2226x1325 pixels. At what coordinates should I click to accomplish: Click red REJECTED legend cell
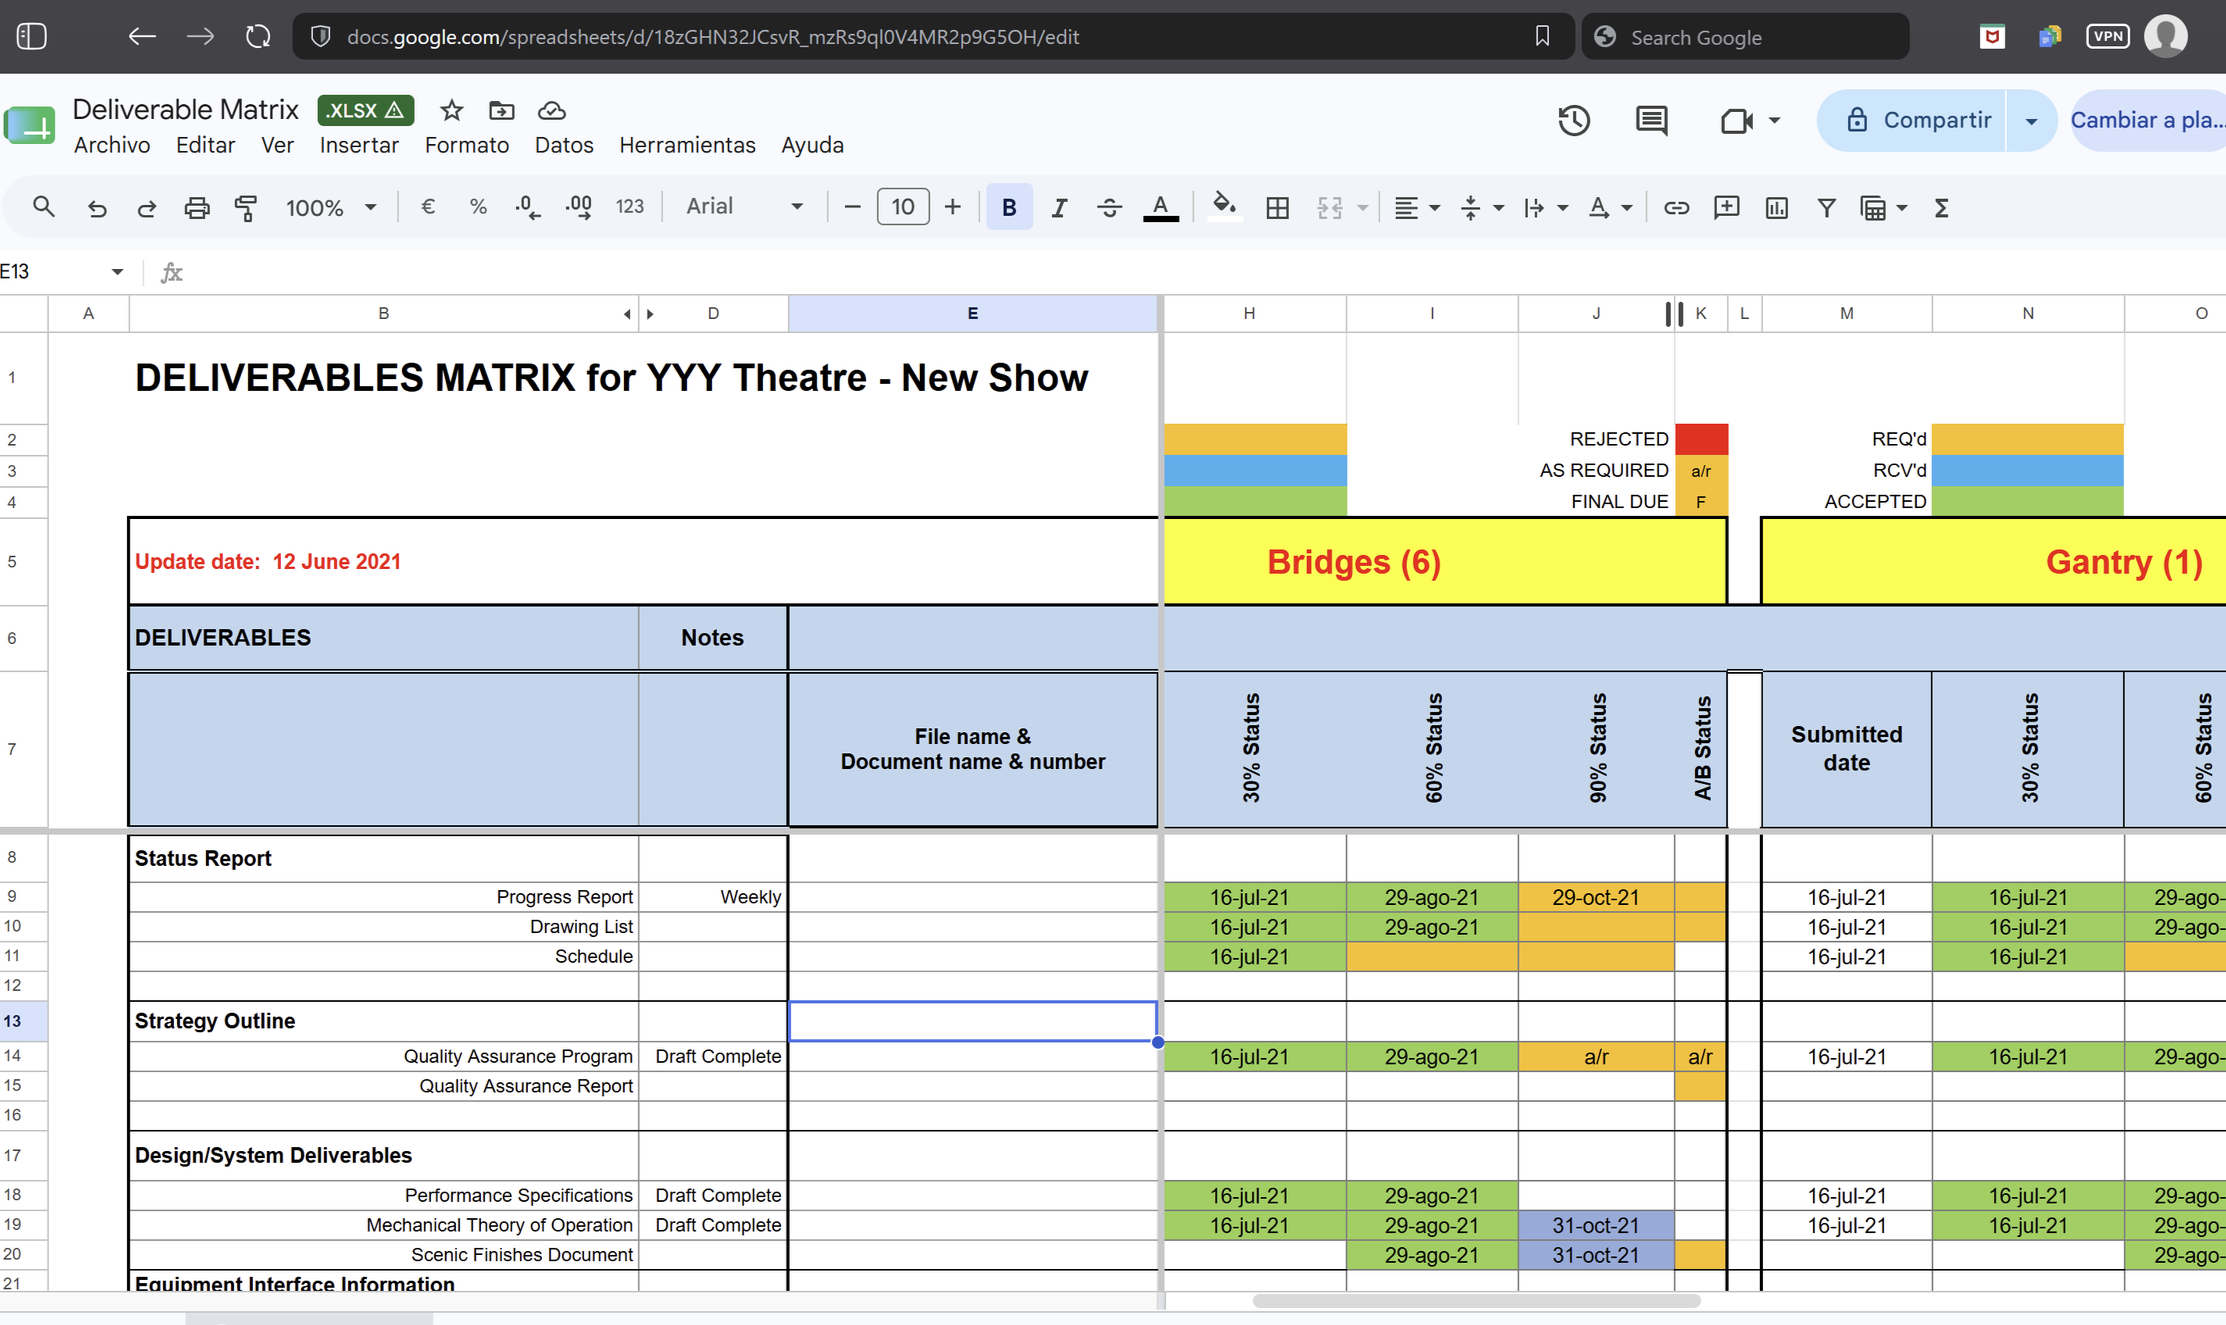(1701, 439)
